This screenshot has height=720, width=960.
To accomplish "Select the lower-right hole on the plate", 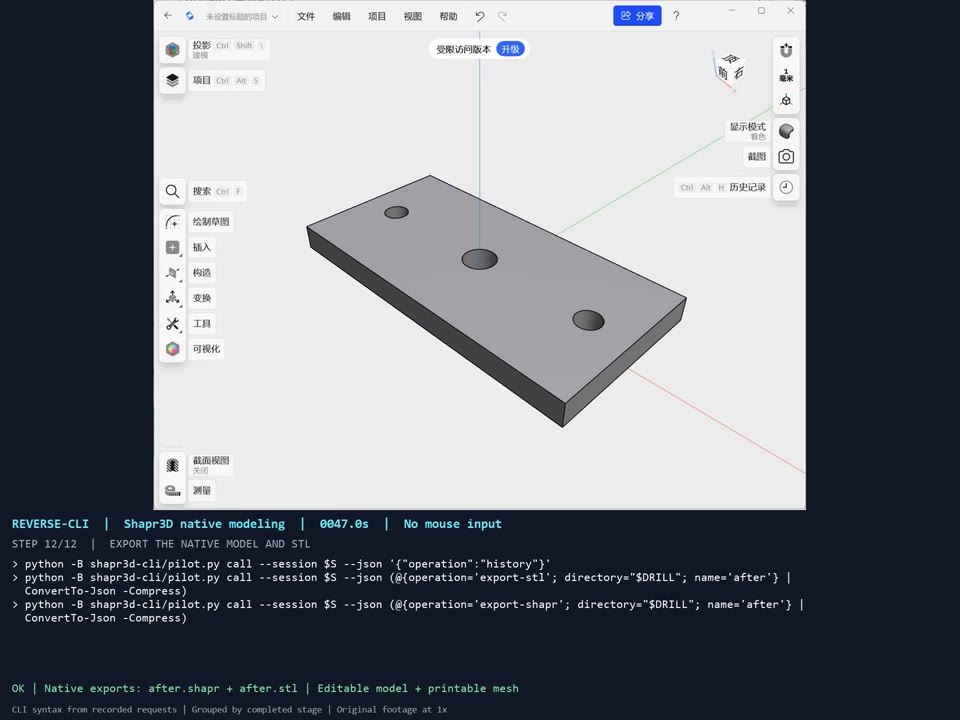I will [588, 320].
